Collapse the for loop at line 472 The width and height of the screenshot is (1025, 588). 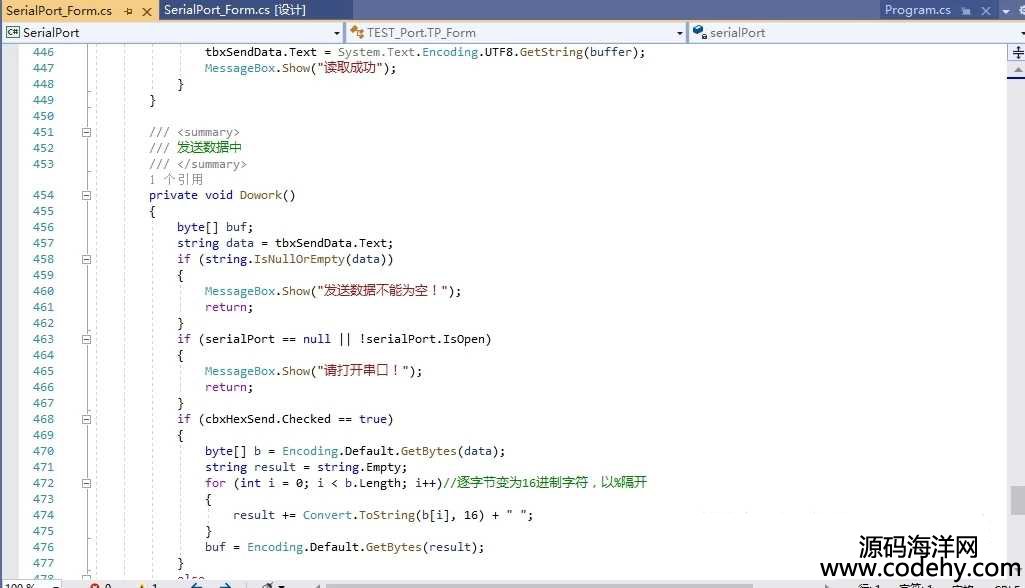(86, 483)
